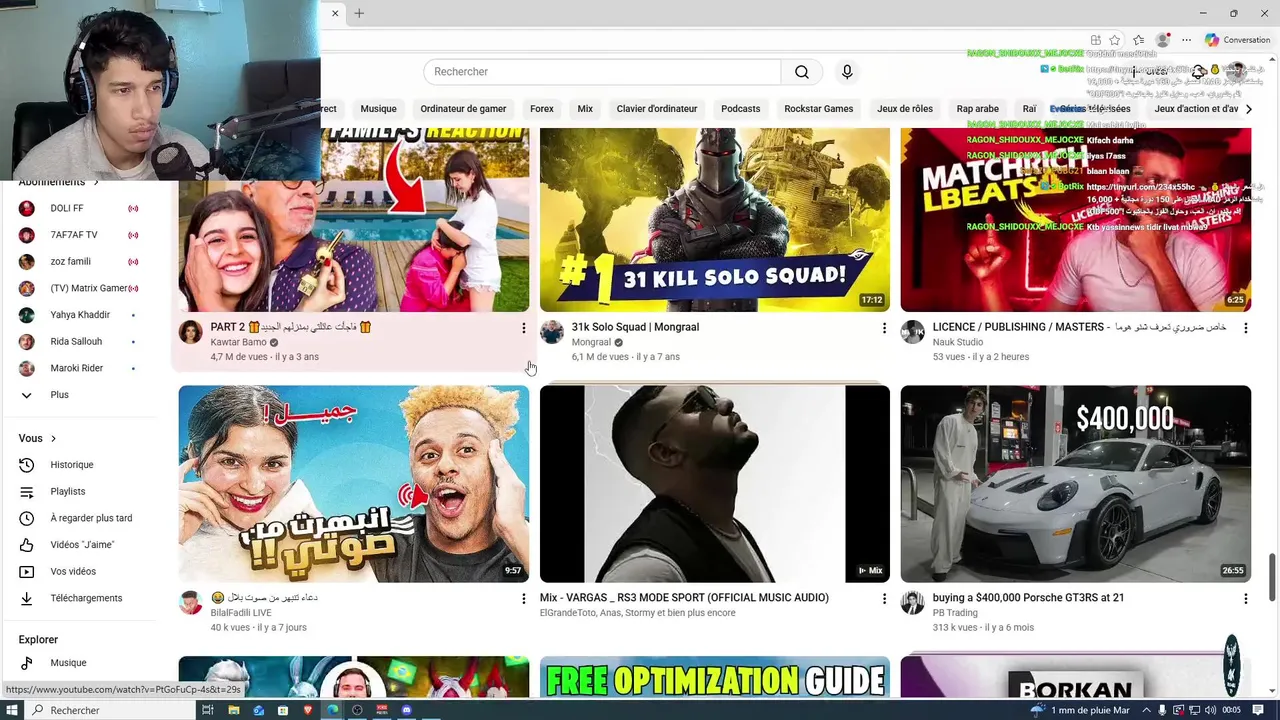The image size is (1280, 720).
Task: Open Mongraal channel avatar
Action: pos(551,333)
